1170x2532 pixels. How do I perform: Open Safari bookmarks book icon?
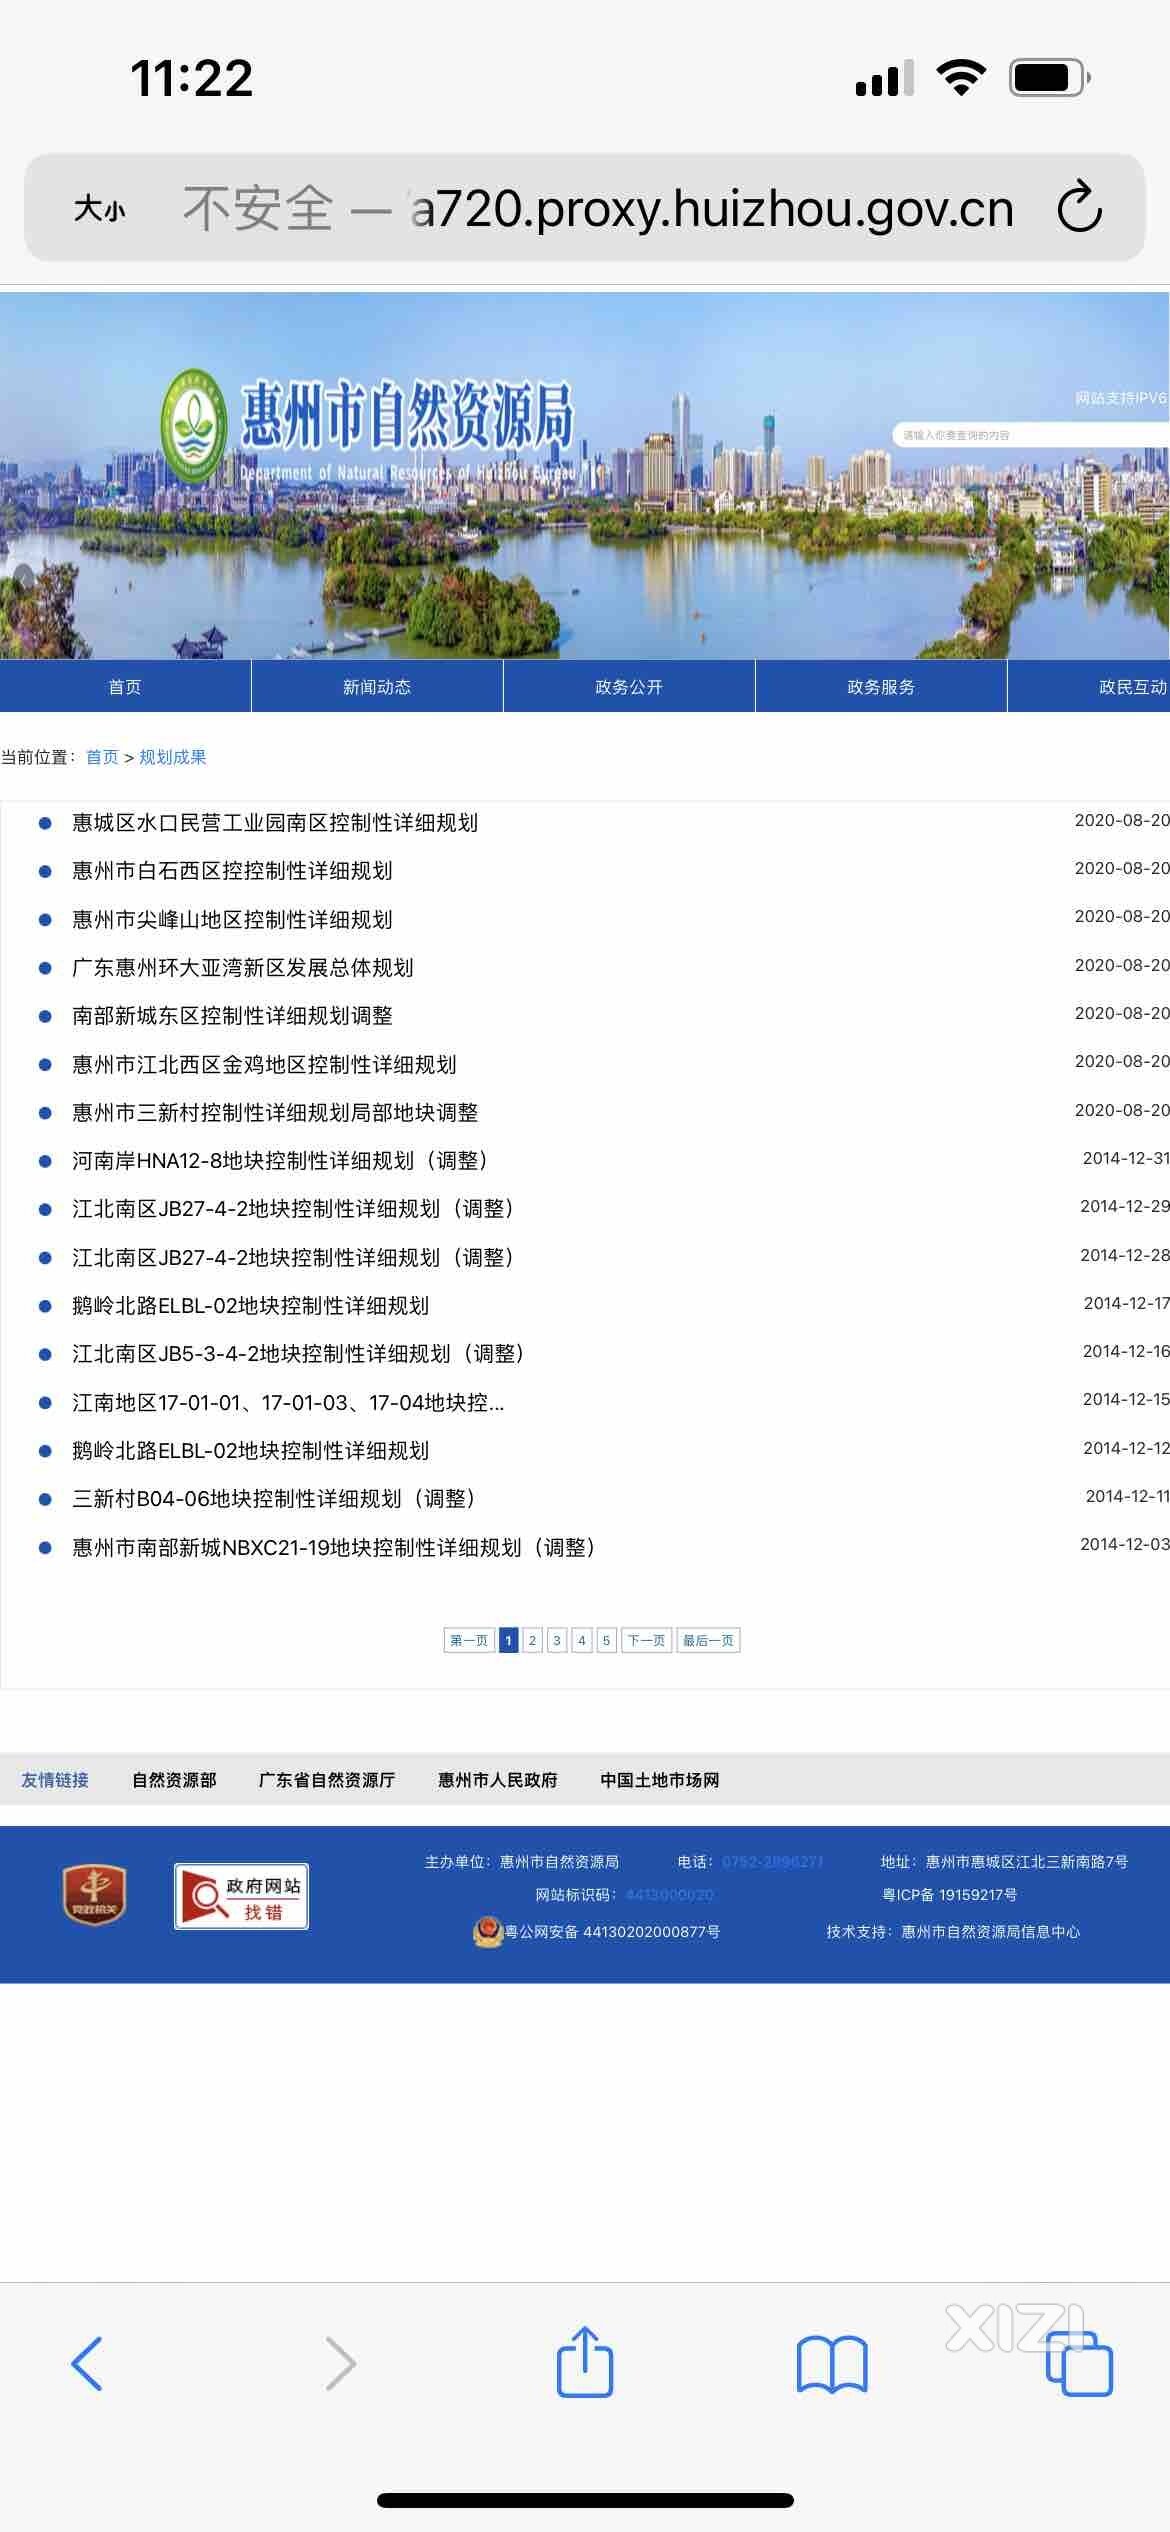point(832,2364)
